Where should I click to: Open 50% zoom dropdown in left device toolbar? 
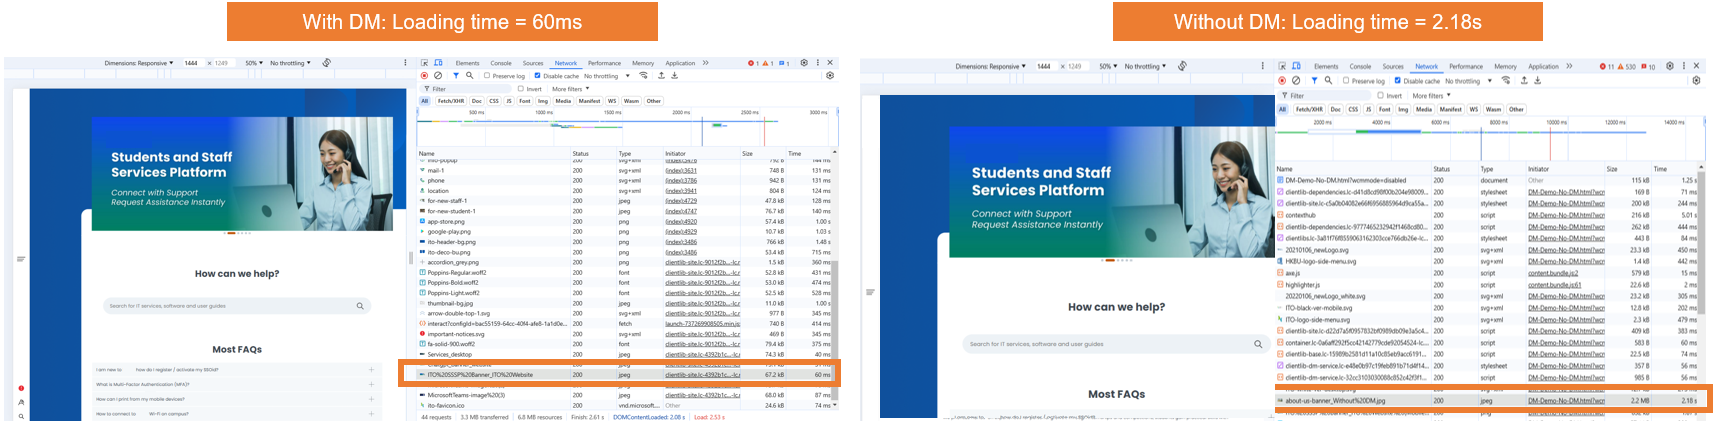pos(254,63)
